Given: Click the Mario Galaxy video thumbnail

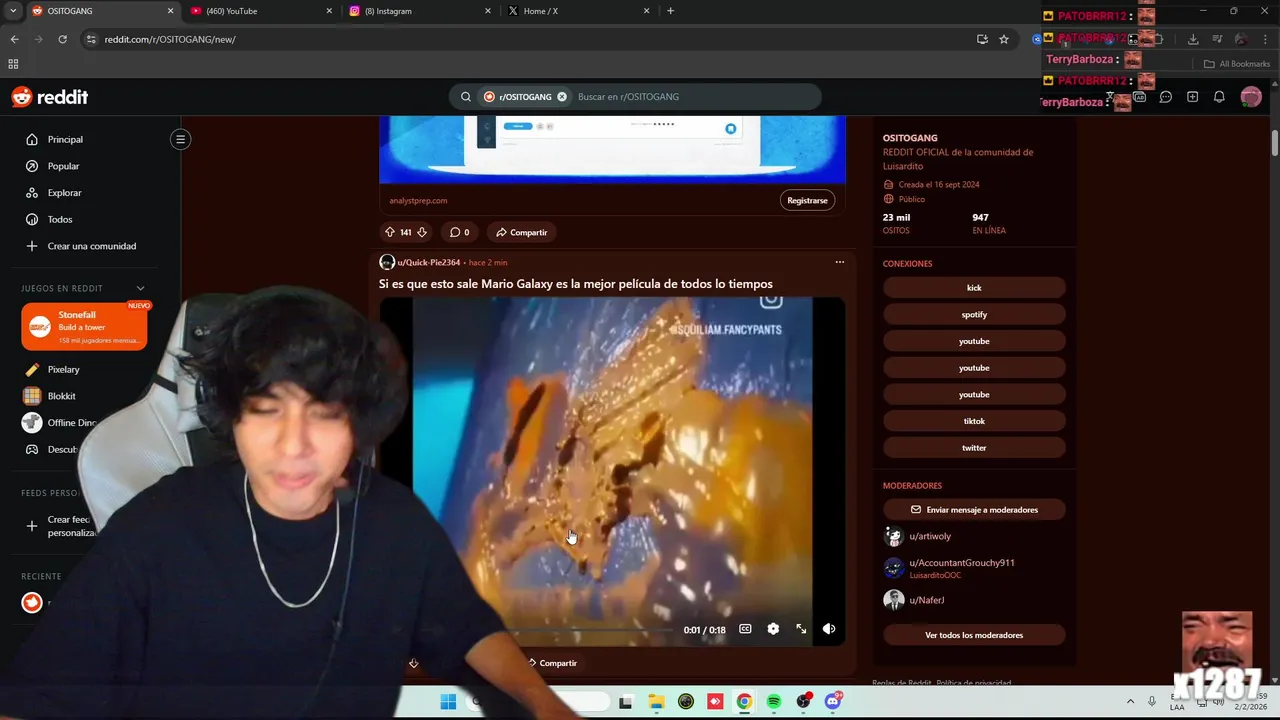Looking at the screenshot, I should pyautogui.click(x=612, y=470).
